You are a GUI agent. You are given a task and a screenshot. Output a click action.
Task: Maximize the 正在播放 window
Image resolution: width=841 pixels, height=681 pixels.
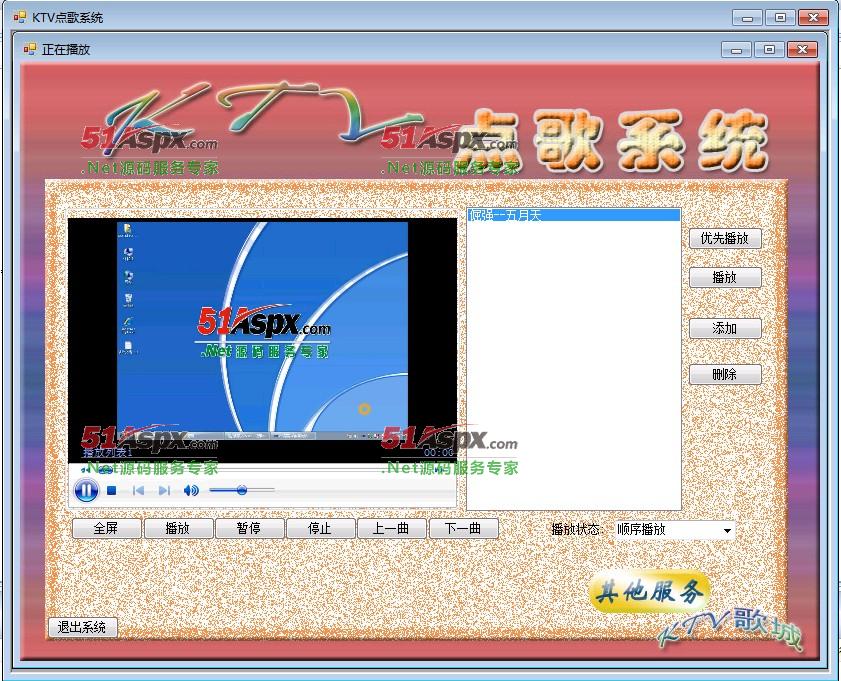(x=769, y=49)
